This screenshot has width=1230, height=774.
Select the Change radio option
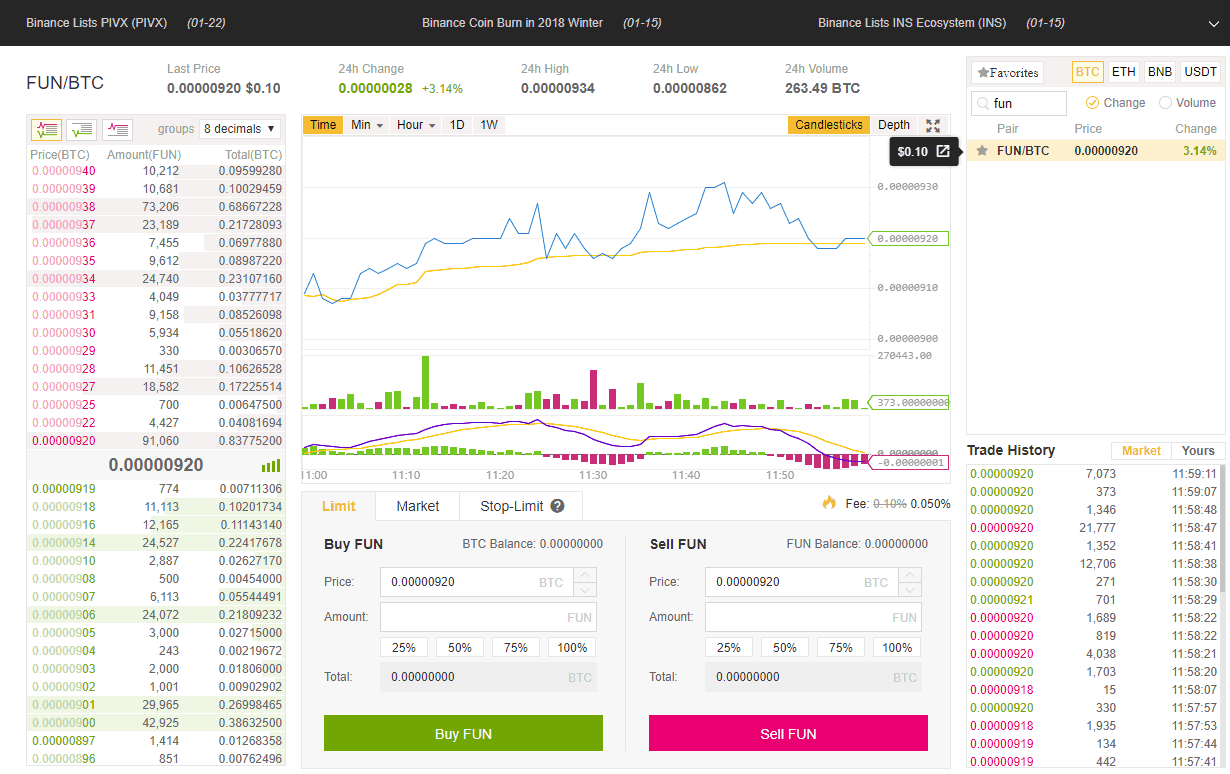pos(1115,103)
